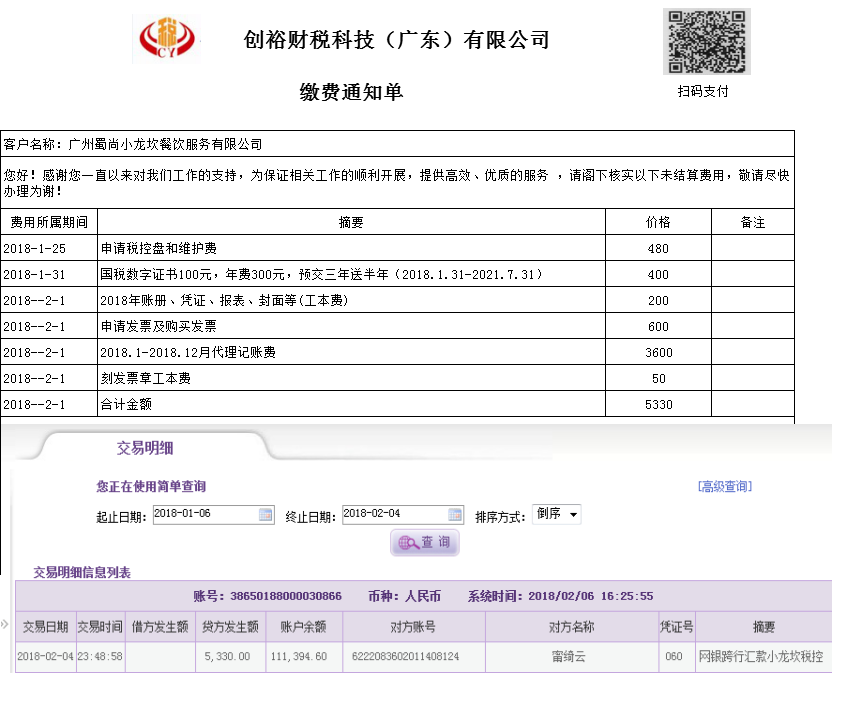Select the row 2018.1-2018.12月代理记账费
This screenshot has width=867, height=701.
tap(397, 352)
